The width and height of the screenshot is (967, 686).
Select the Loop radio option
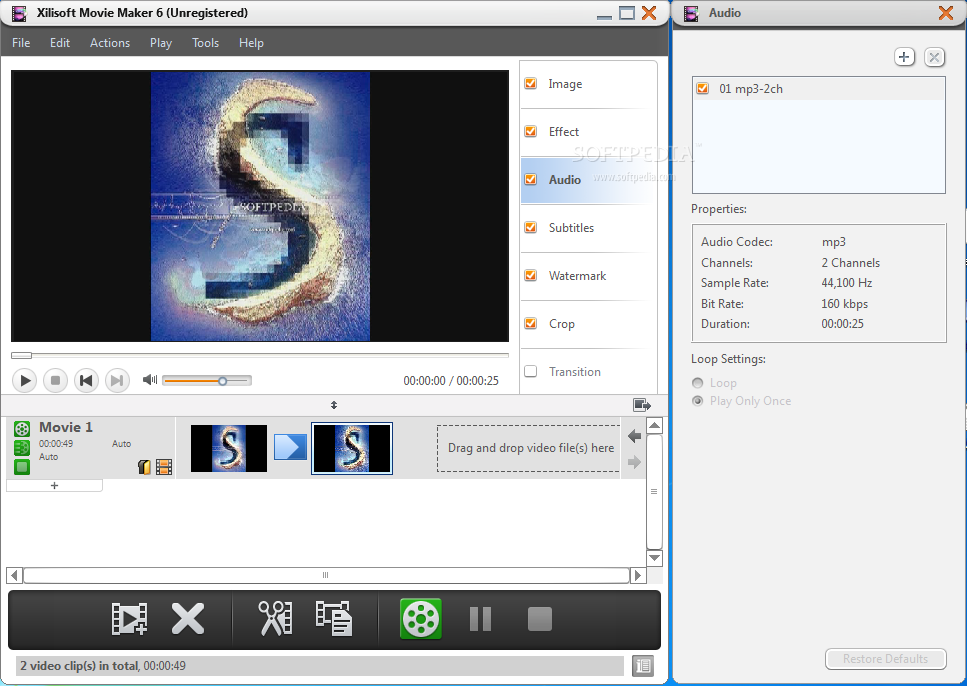coord(697,383)
